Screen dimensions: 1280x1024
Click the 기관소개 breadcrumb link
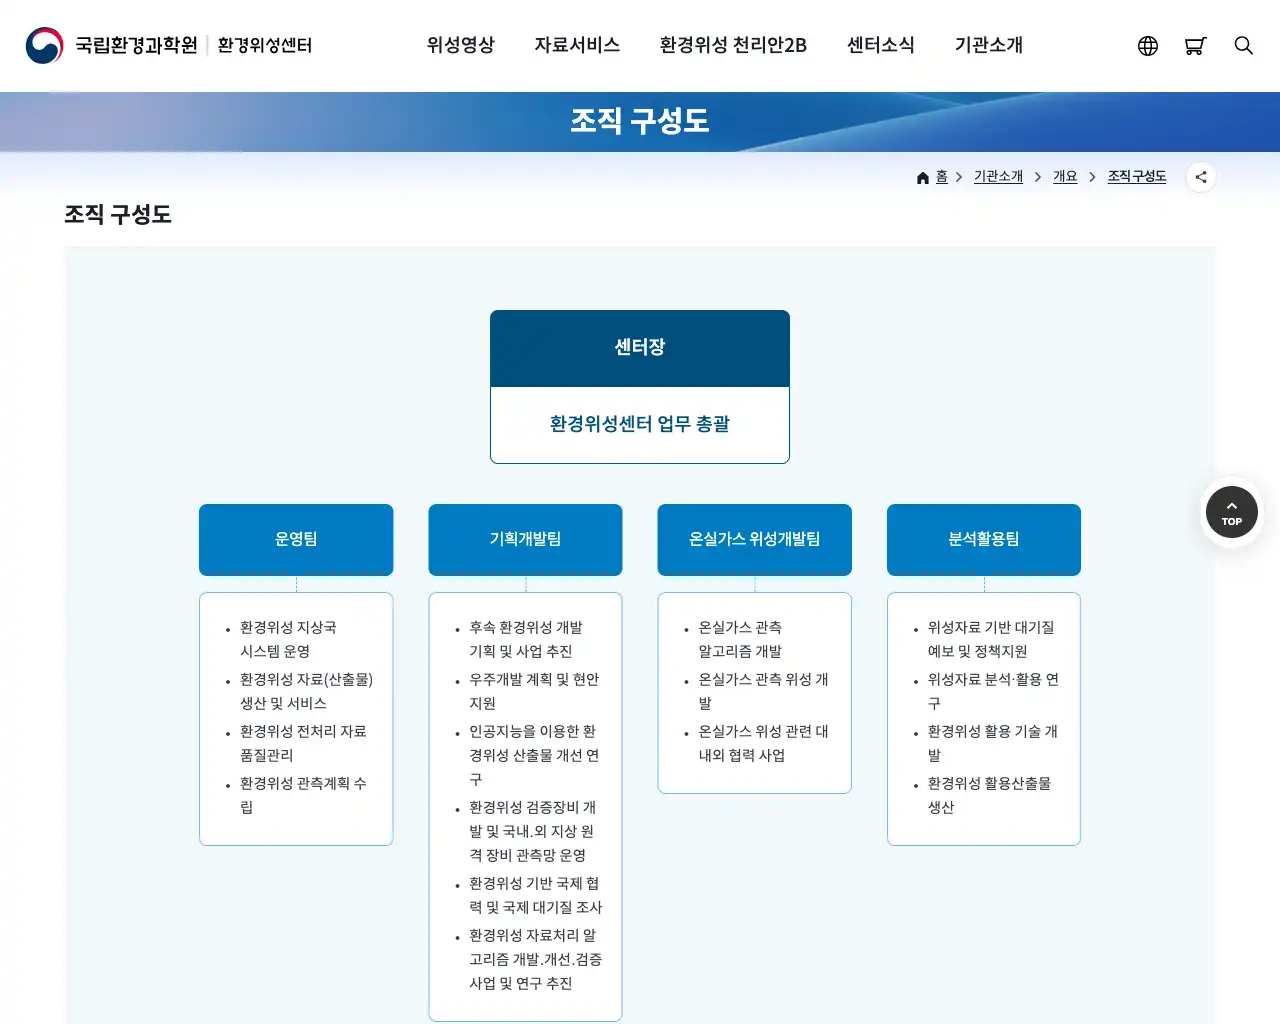point(998,177)
